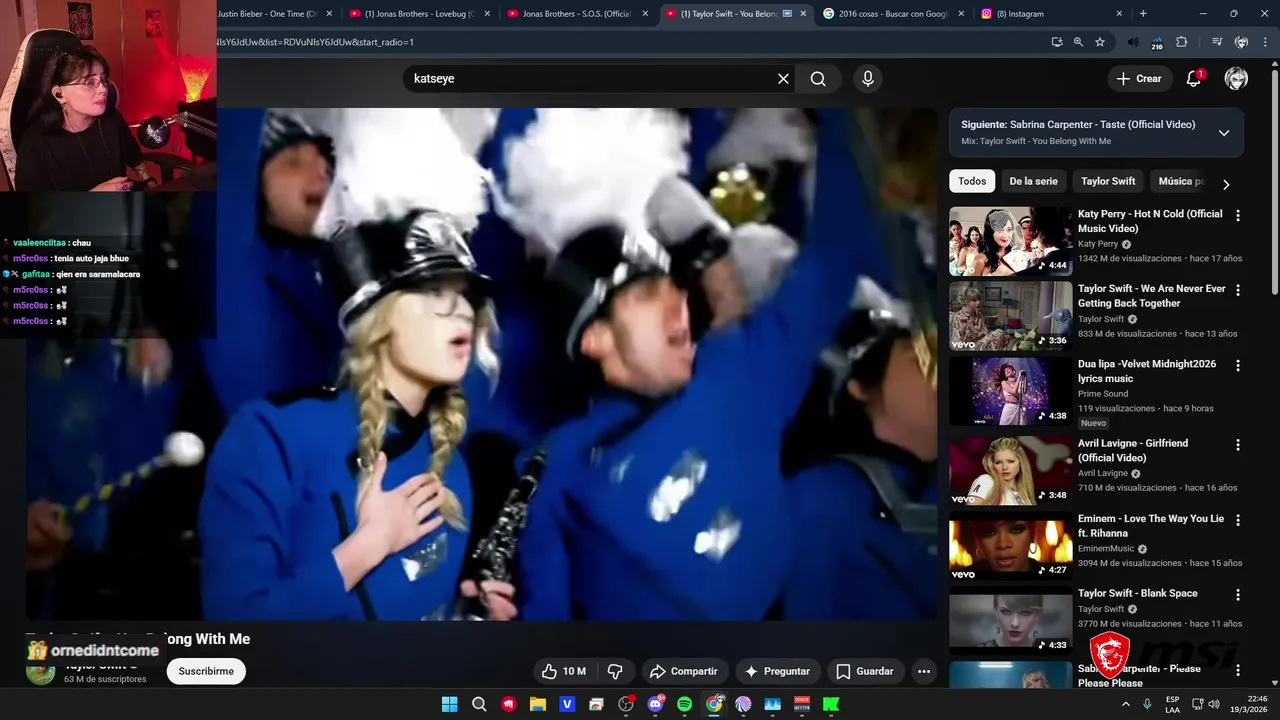Viewport: 1280px width, 720px height.
Task: Open Spotify from the taskbar
Action: coord(685,704)
